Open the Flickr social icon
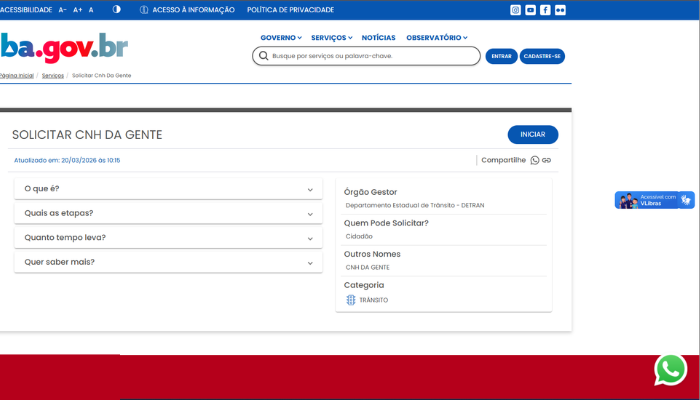 [x=560, y=10]
